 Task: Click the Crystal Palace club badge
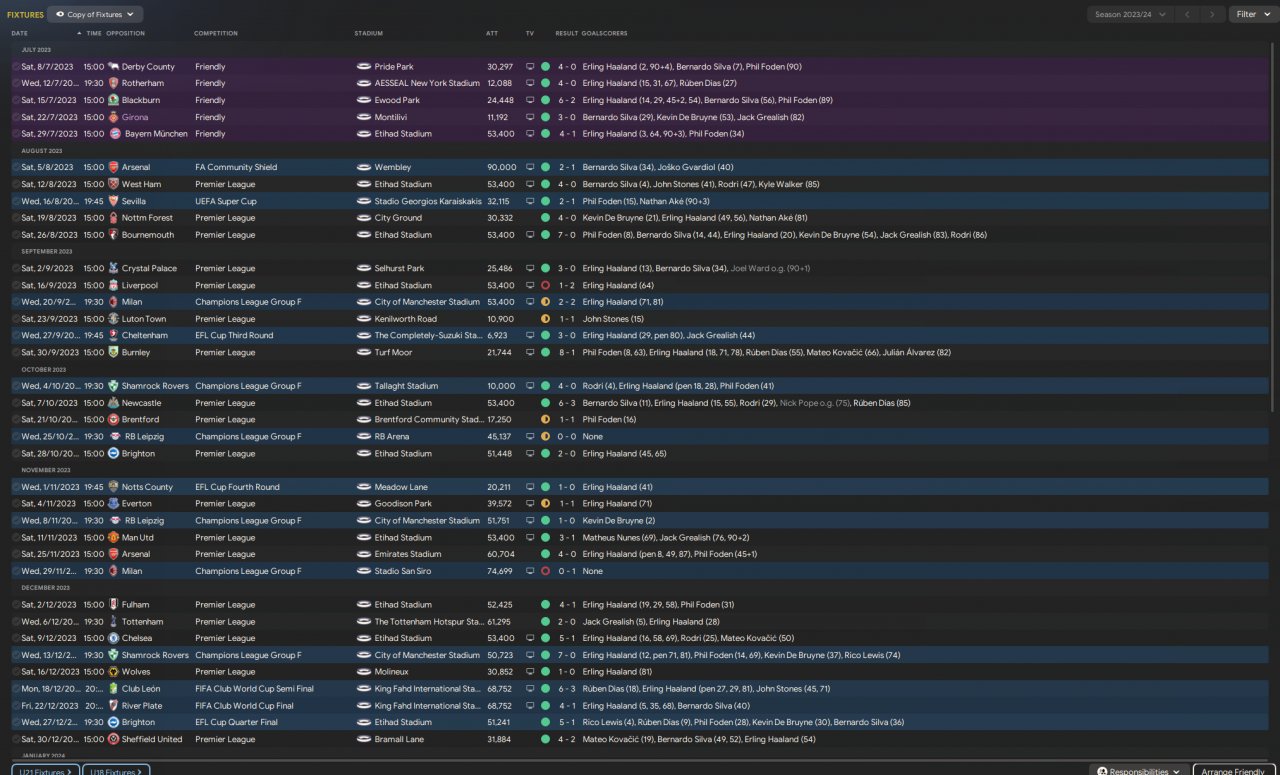(113, 268)
